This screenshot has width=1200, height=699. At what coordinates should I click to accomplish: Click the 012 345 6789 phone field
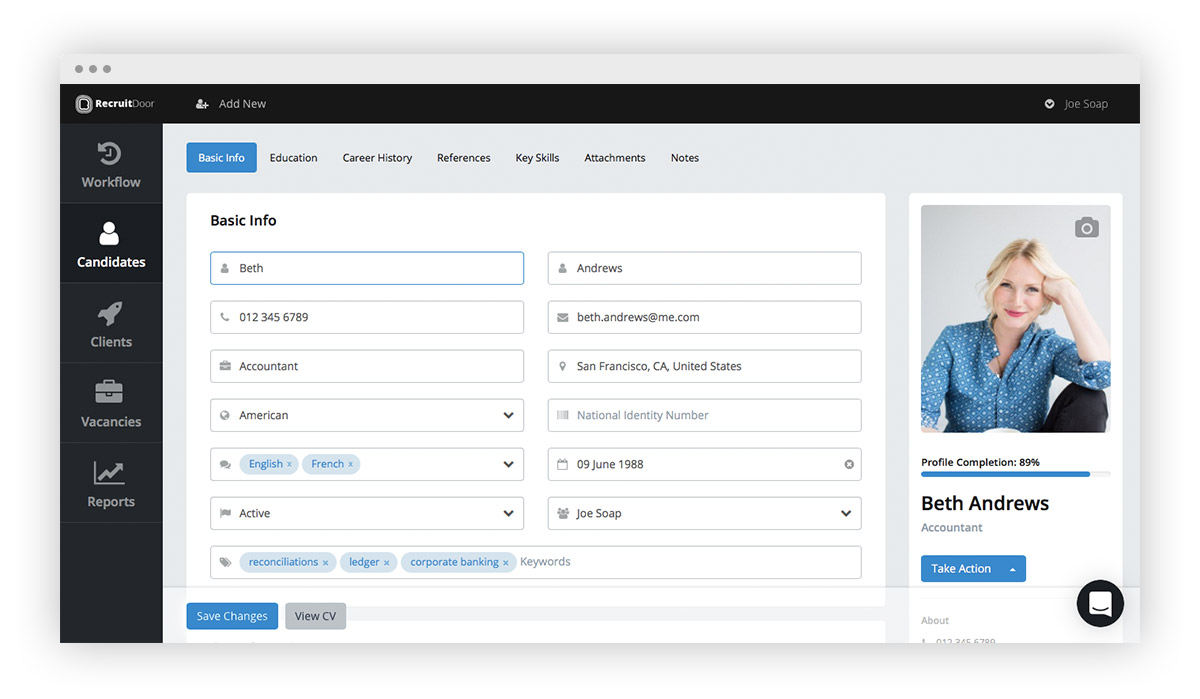[x=367, y=317]
